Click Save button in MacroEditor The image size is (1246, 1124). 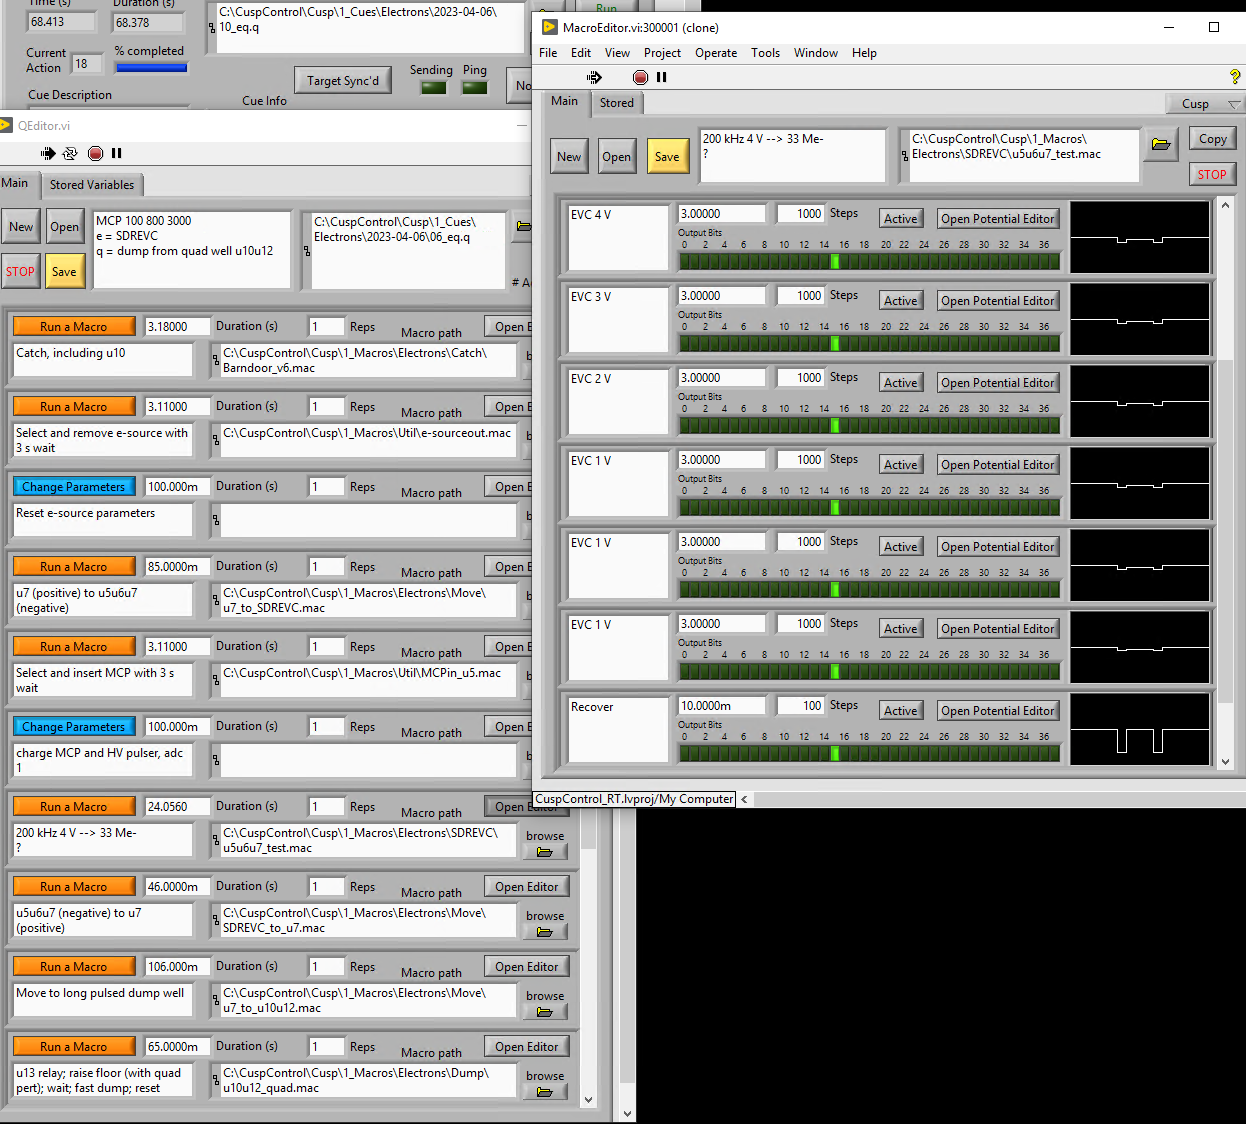pos(667,156)
